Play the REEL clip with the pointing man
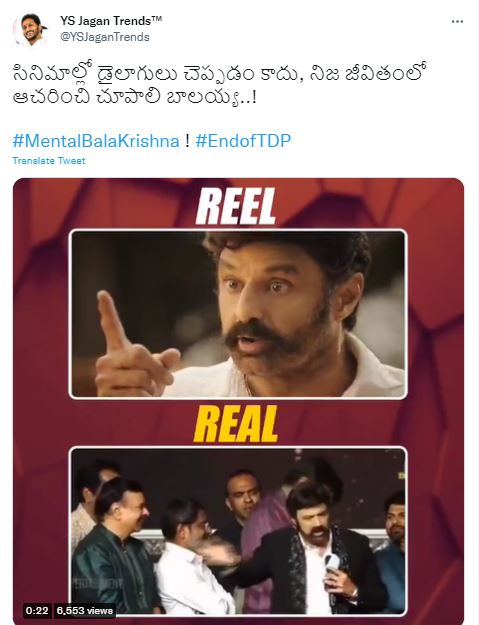The height and width of the screenshot is (625, 479). 238,314
